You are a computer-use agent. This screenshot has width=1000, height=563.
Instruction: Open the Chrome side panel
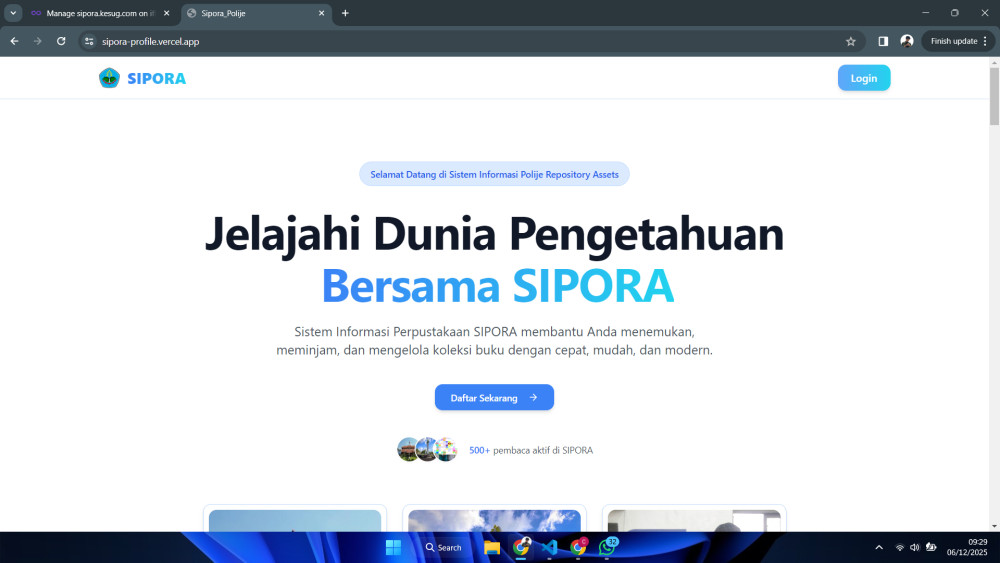[883, 41]
